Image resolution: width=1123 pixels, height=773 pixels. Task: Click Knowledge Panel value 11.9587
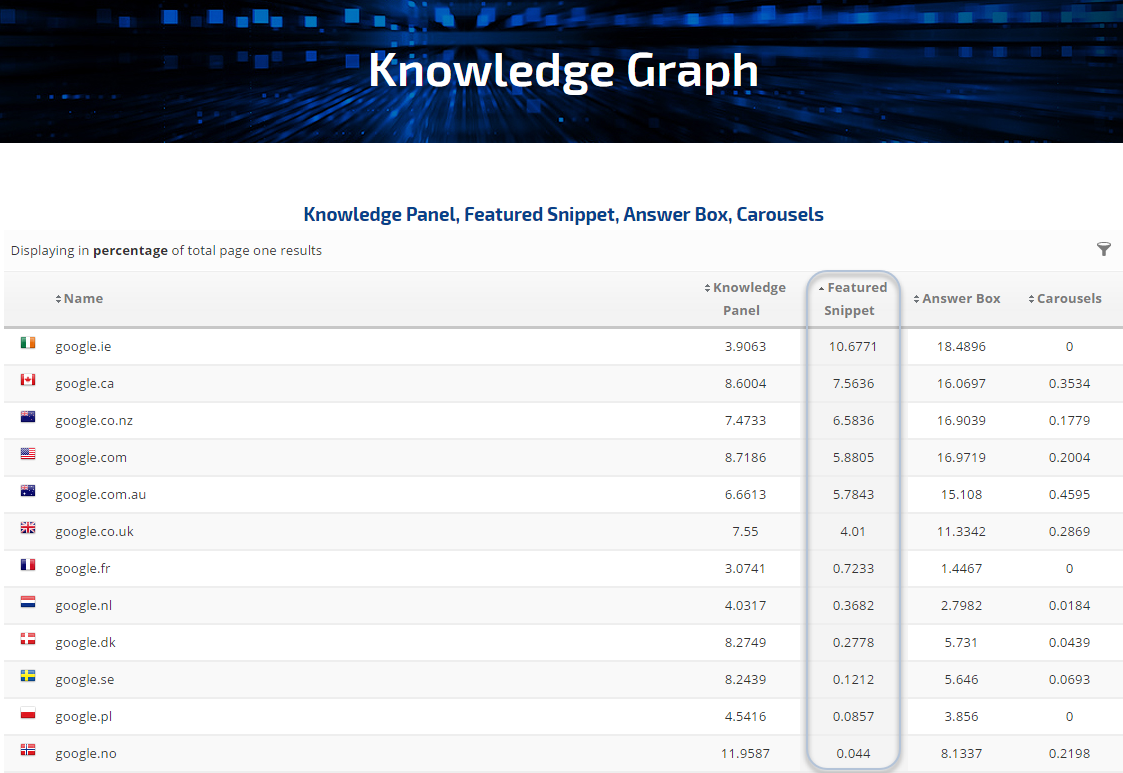pyautogui.click(x=746, y=754)
